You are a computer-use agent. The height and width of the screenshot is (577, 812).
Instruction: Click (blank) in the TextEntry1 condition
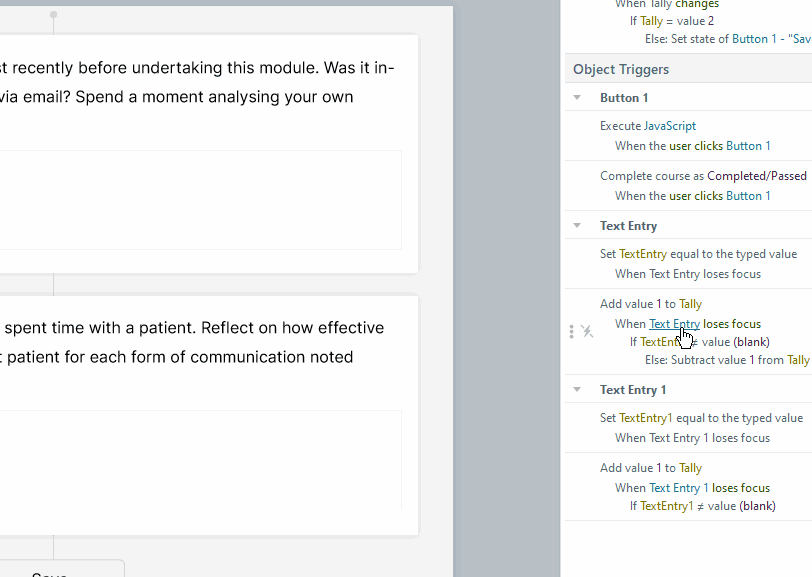755,506
